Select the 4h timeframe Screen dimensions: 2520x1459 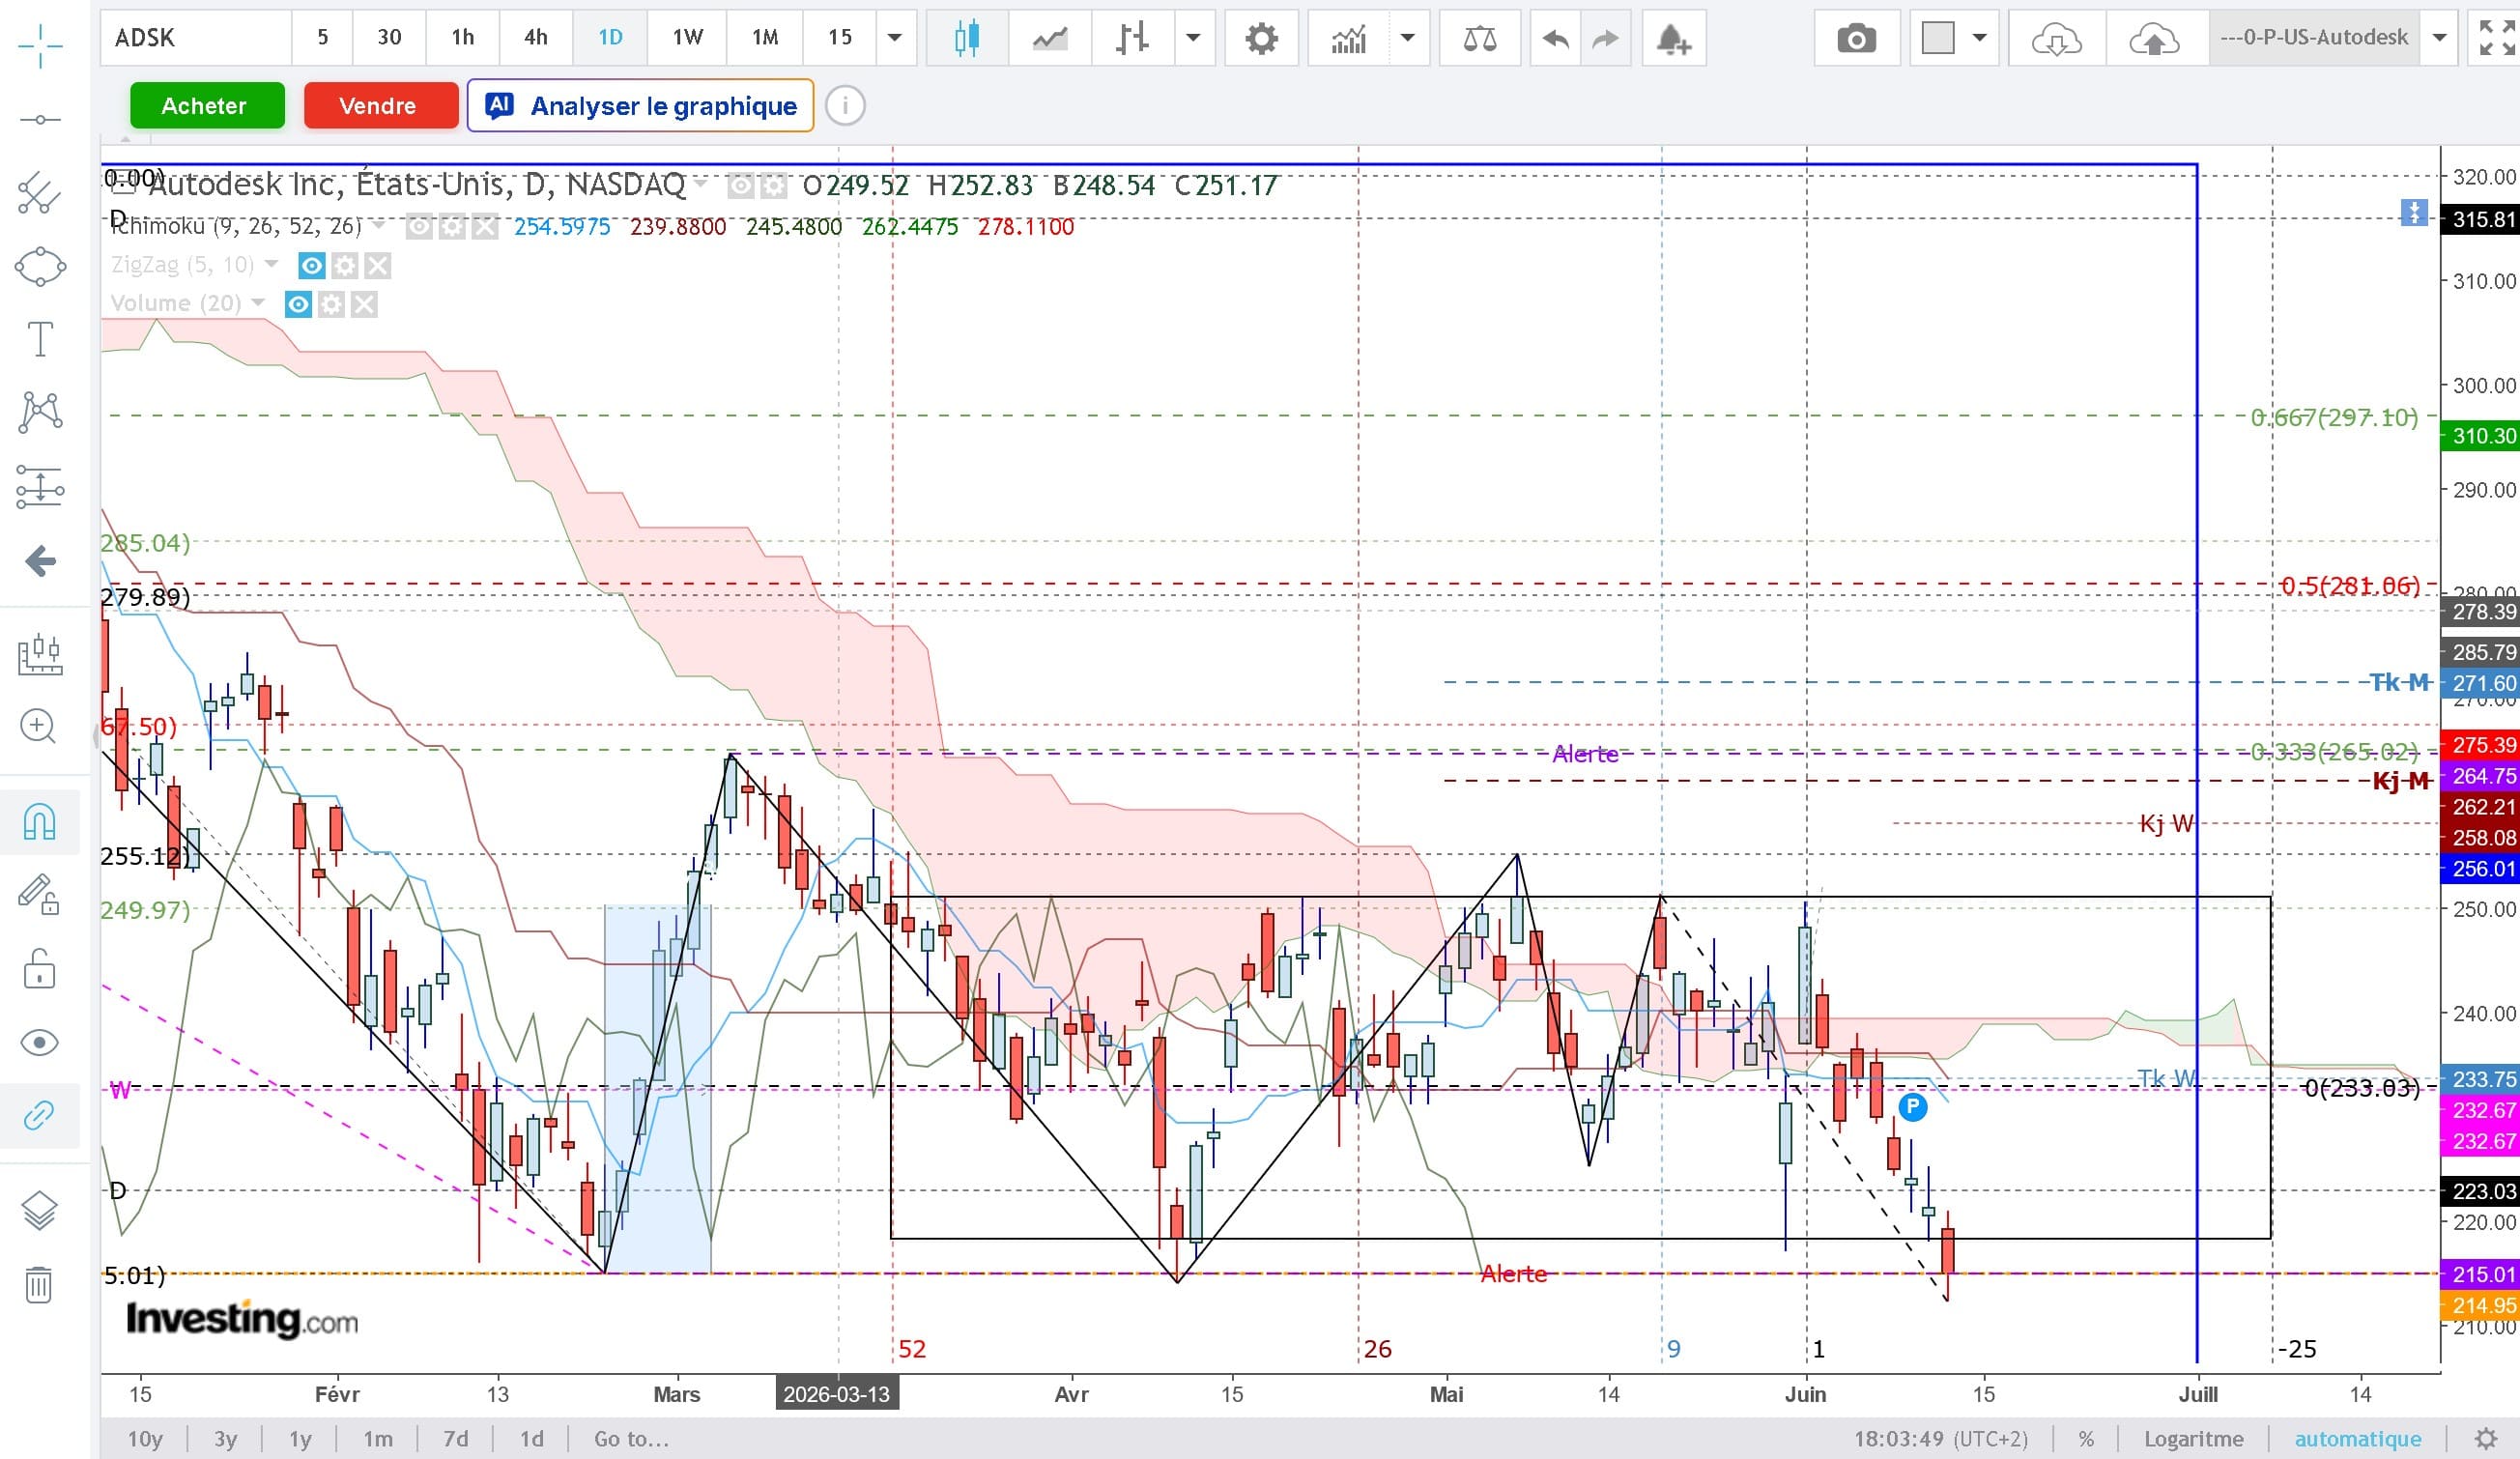click(x=536, y=38)
